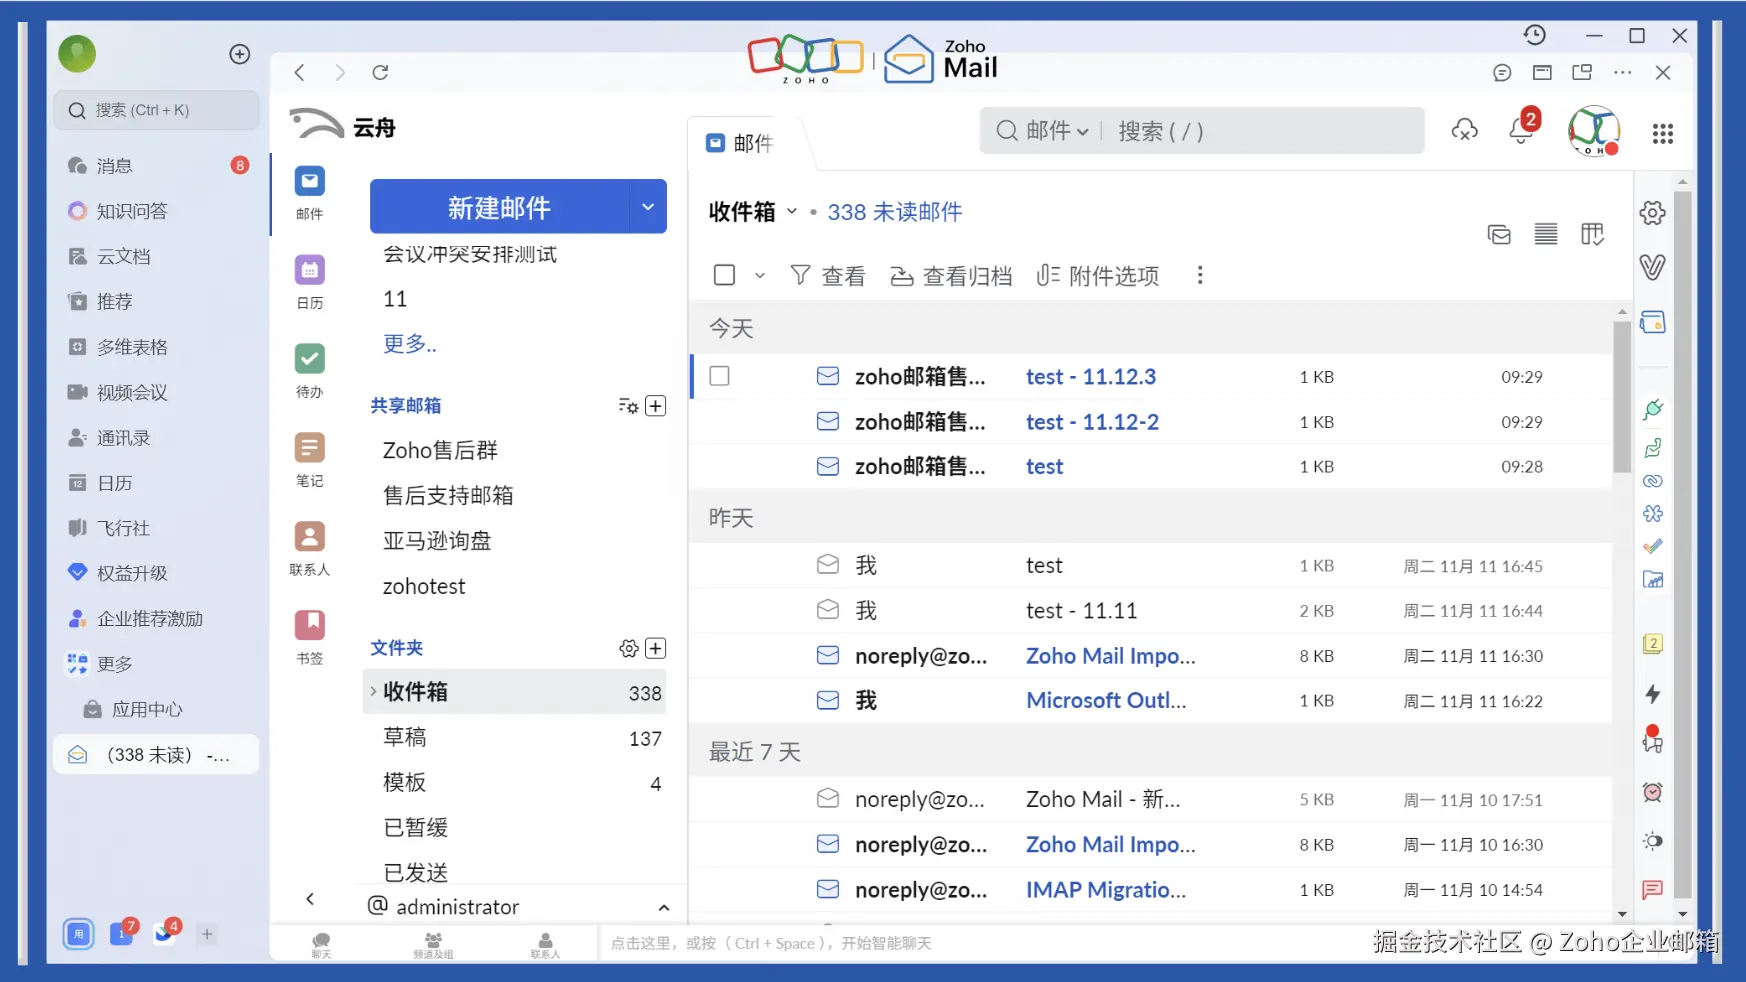Switch to compact list view icon

[1546, 234]
